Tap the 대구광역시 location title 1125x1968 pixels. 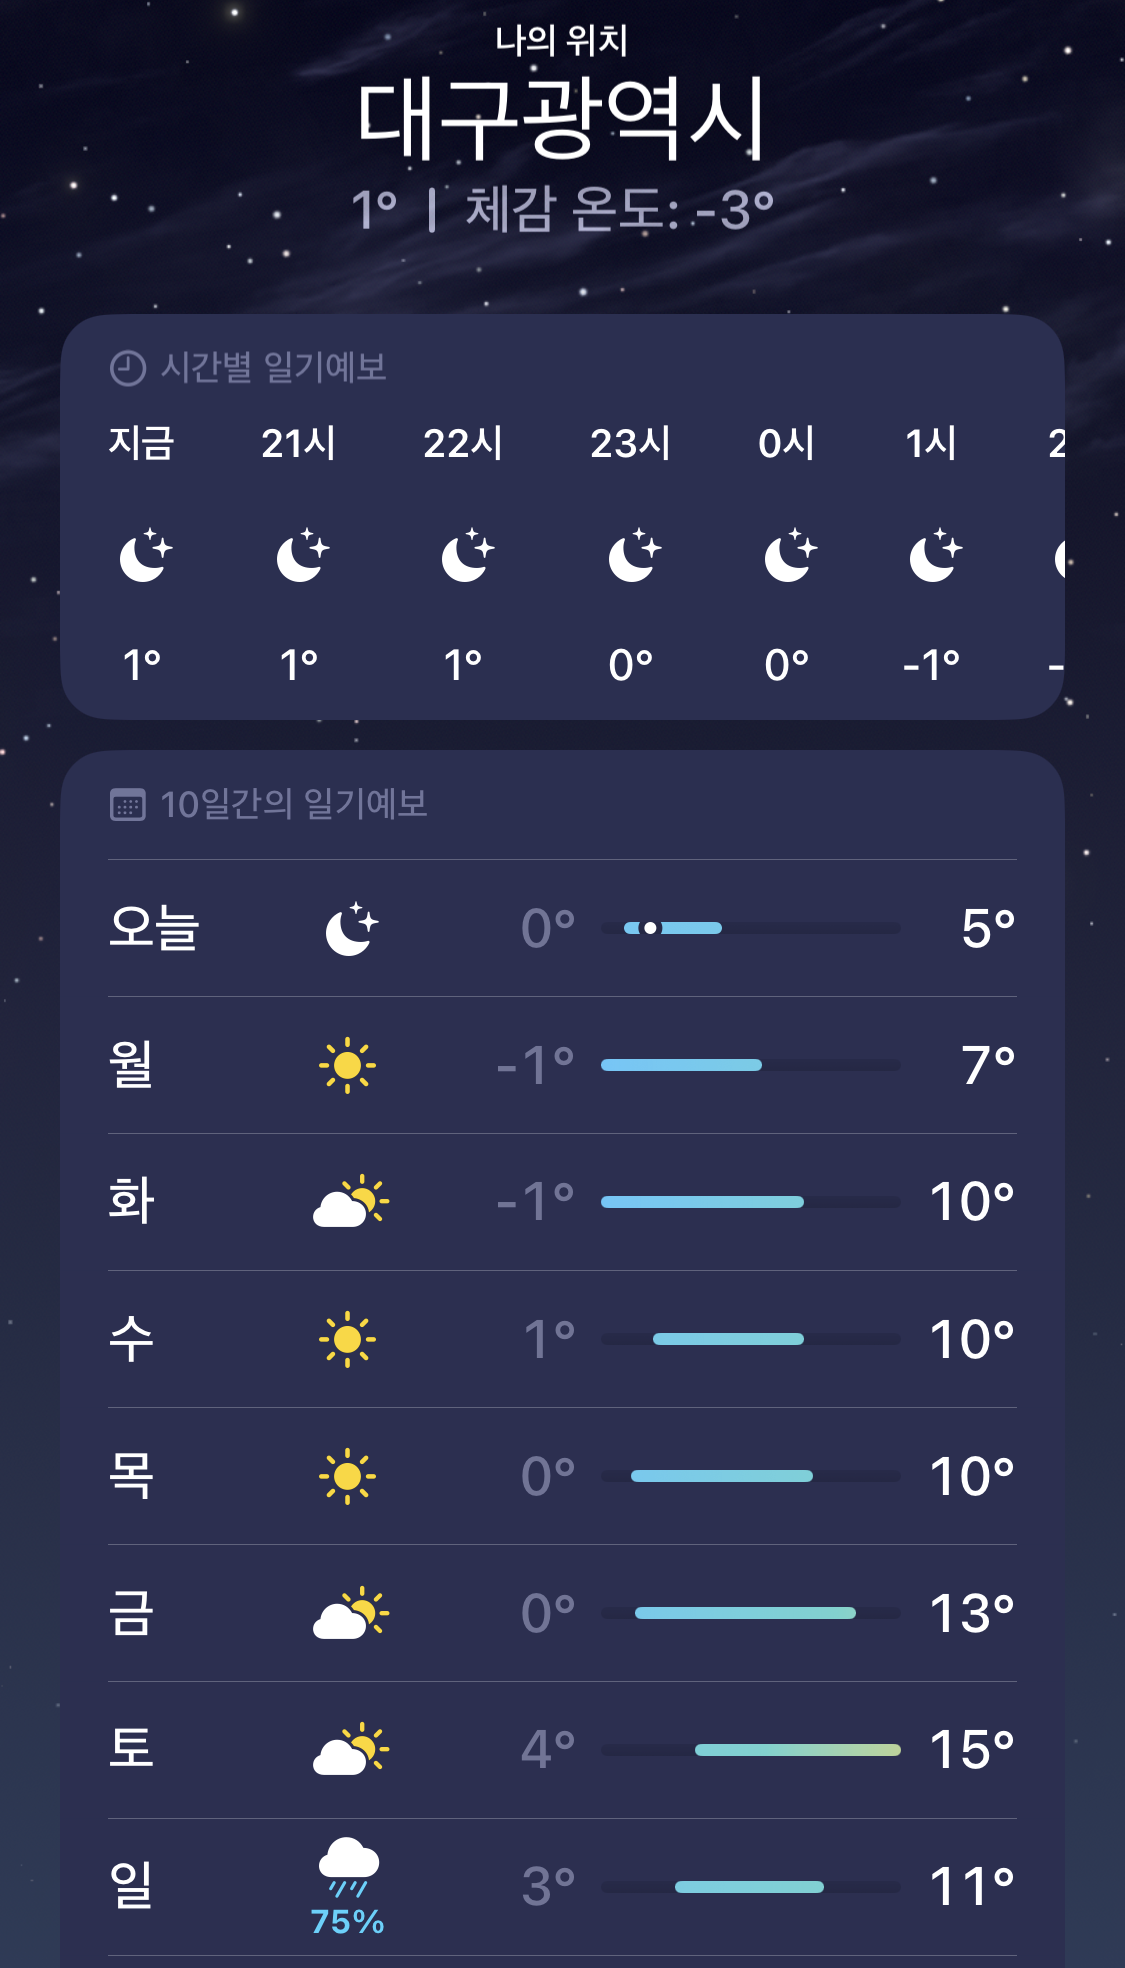562,120
